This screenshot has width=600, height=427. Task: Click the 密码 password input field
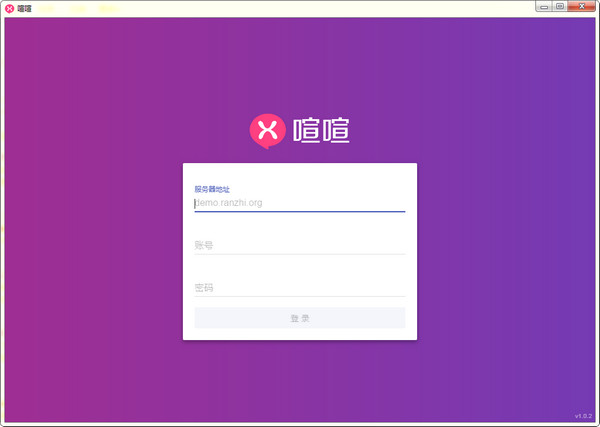coord(300,288)
